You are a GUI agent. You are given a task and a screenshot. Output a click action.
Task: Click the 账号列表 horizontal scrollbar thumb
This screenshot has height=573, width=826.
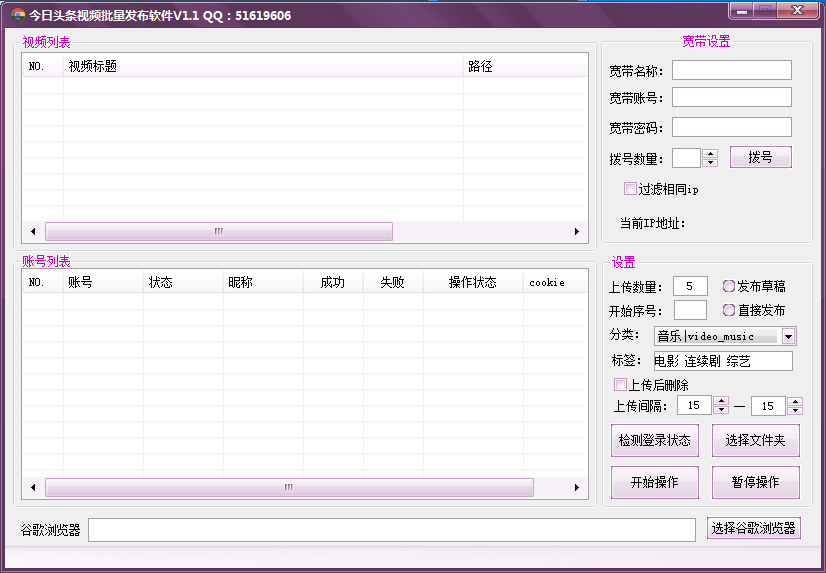(x=289, y=487)
